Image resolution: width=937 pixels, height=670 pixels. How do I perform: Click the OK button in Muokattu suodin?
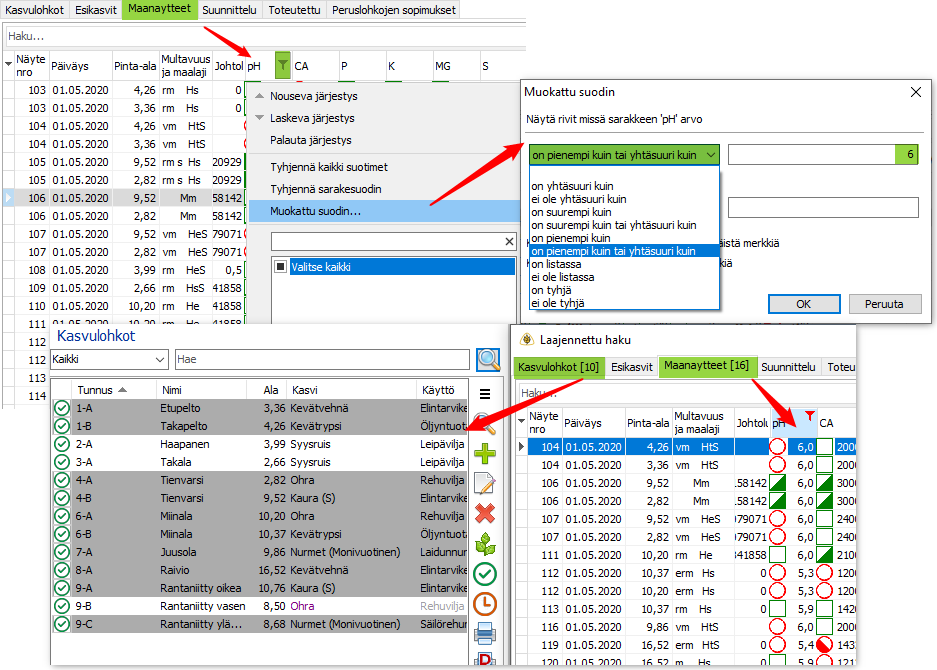804,304
